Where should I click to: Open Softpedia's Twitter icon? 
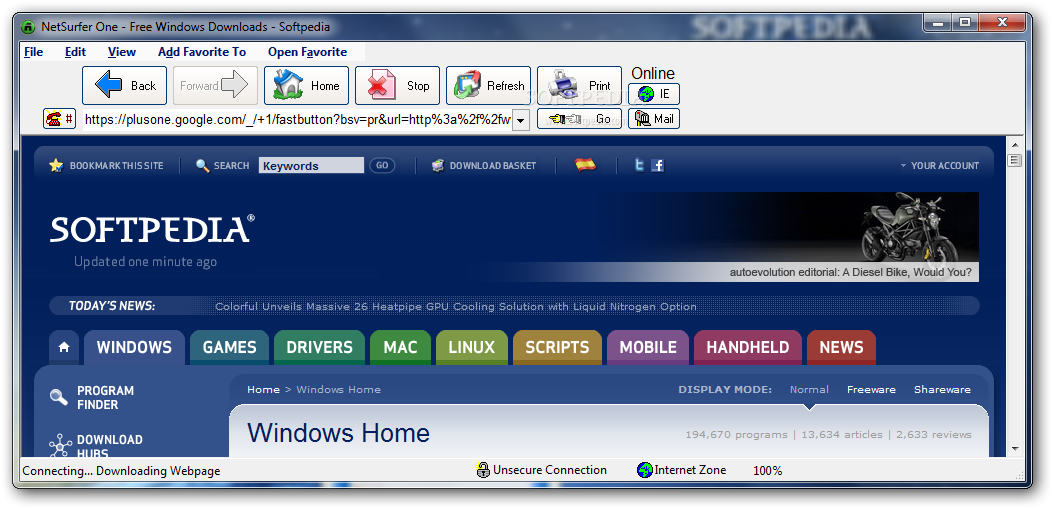coord(639,165)
